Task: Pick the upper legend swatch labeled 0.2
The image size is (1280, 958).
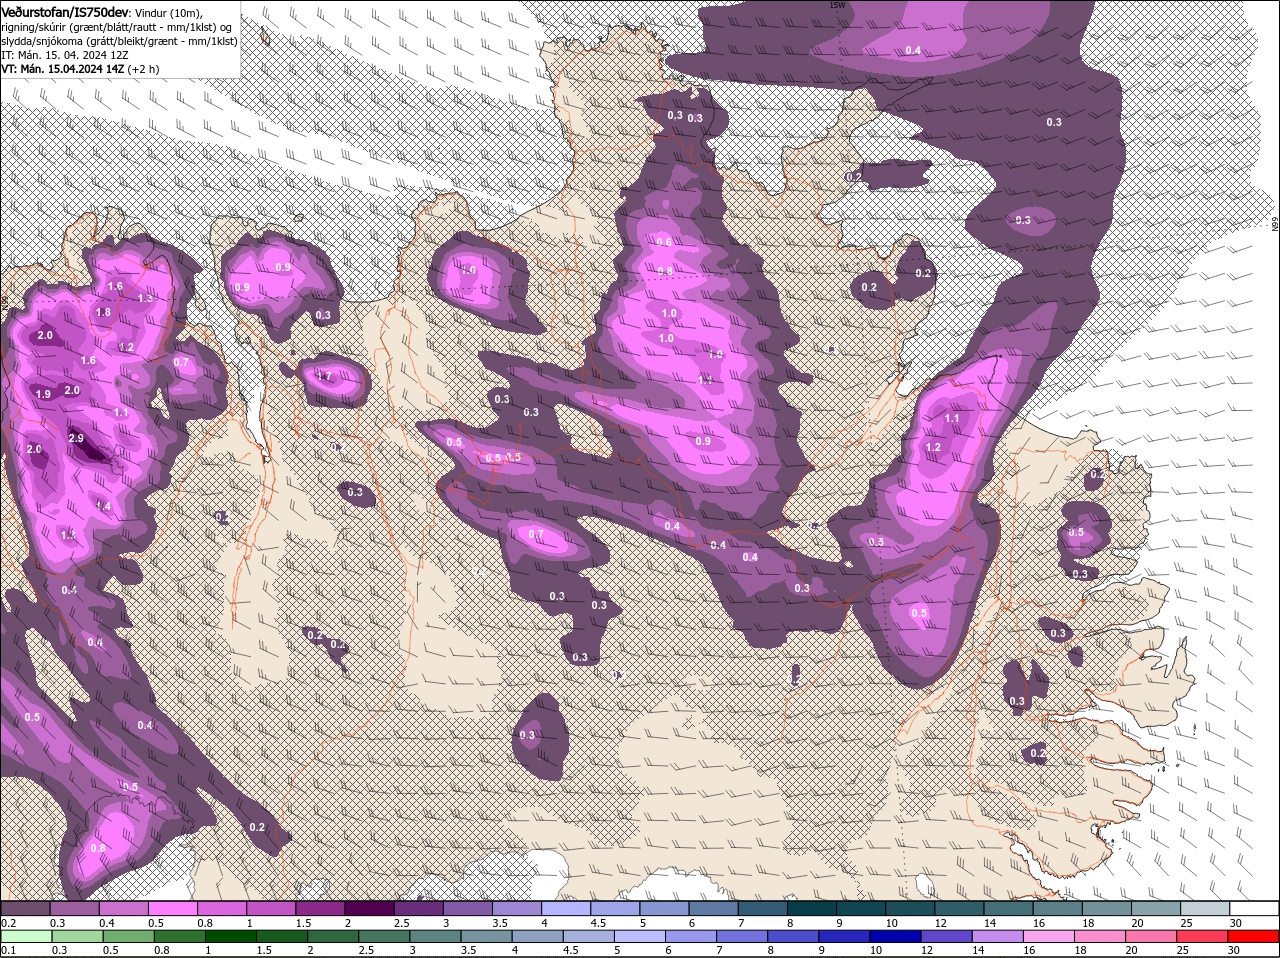Action: [x=25, y=908]
